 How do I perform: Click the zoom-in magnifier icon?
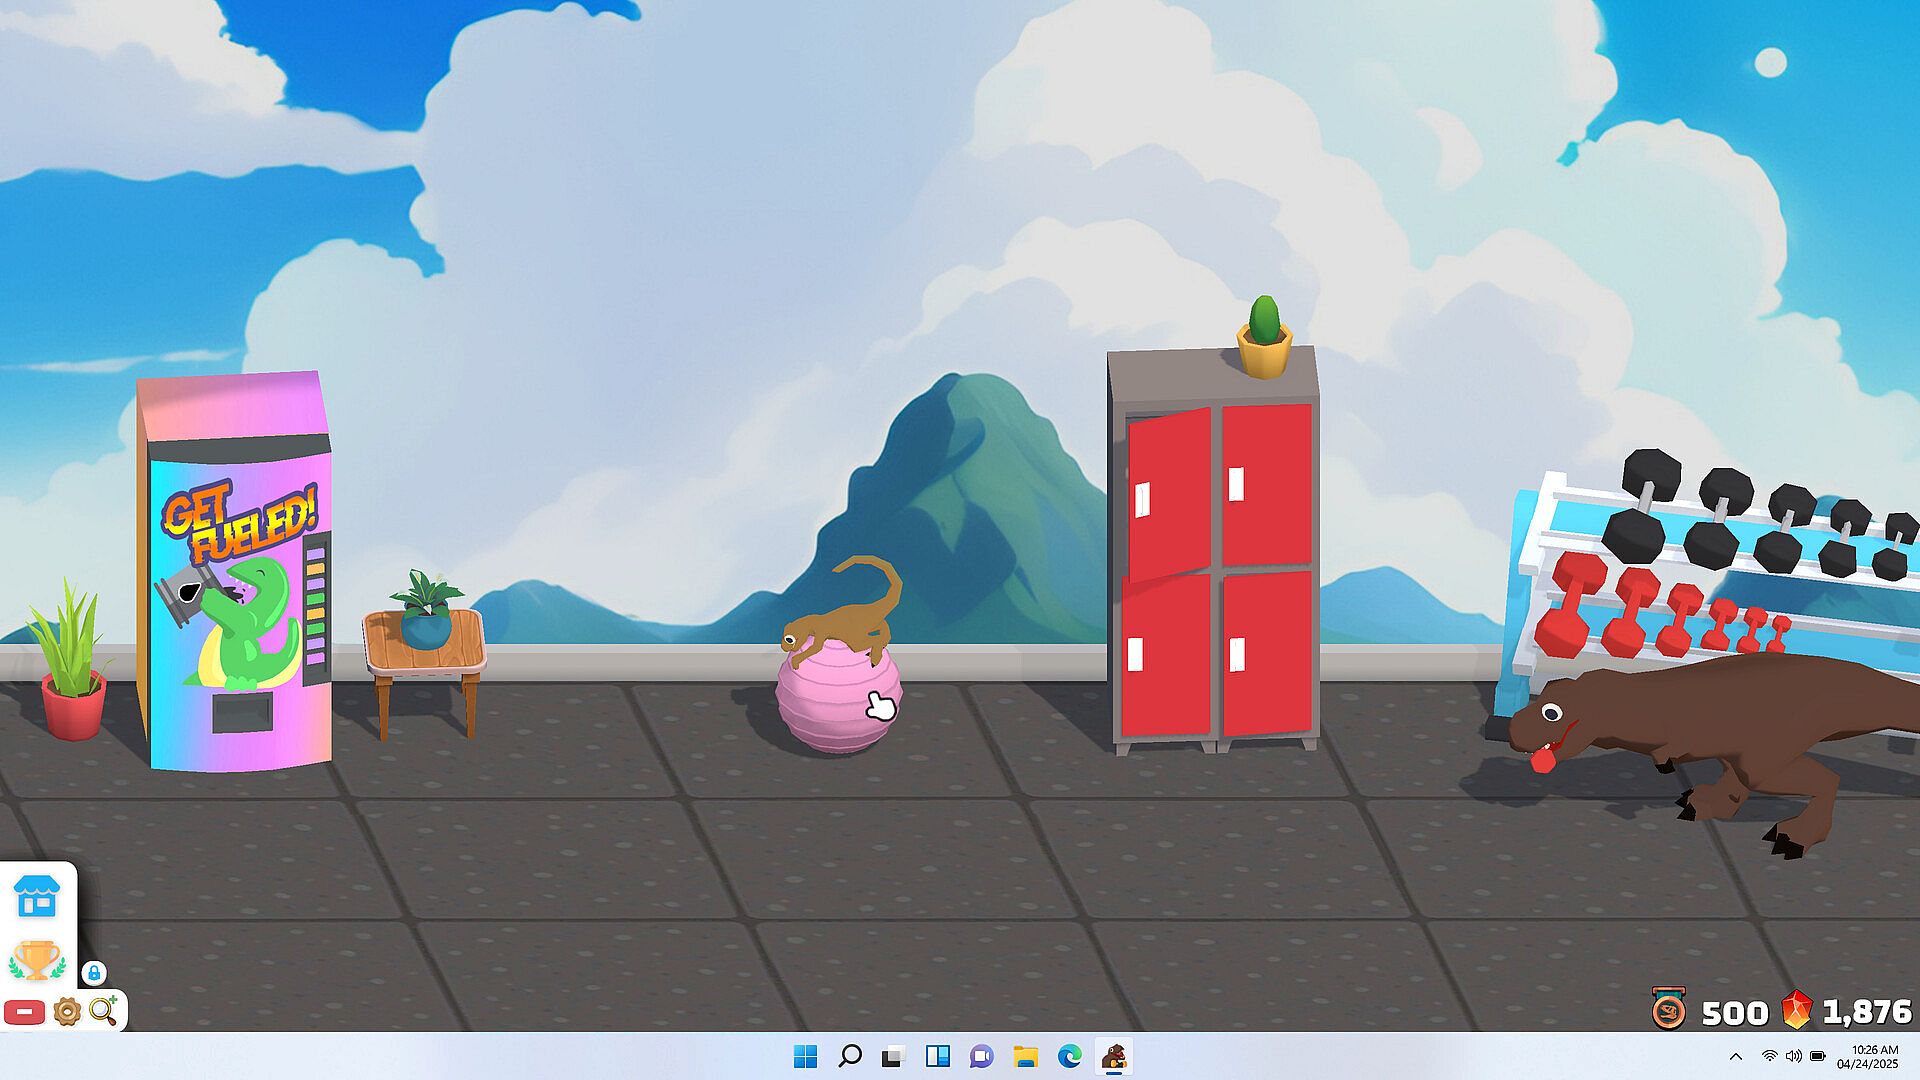click(x=103, y=1011)
